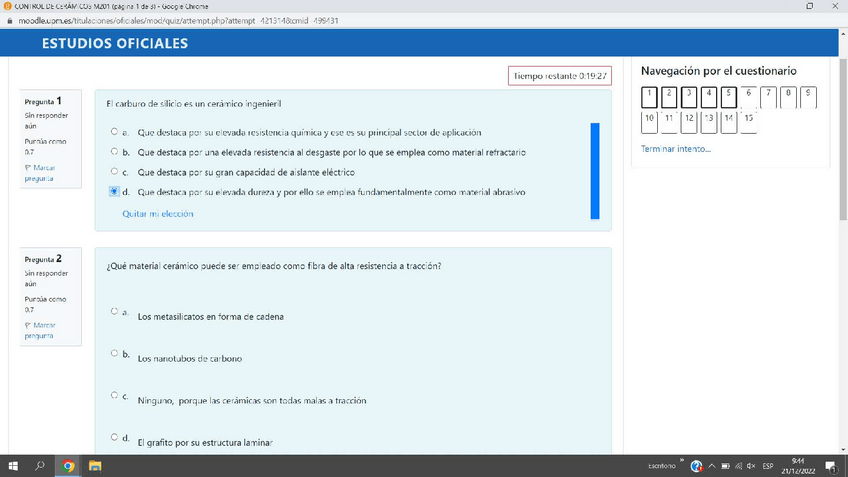Select option c about aislante eléctrico
Screen dimensions: 848x477
pyautogui.click(x=114, y=172)
